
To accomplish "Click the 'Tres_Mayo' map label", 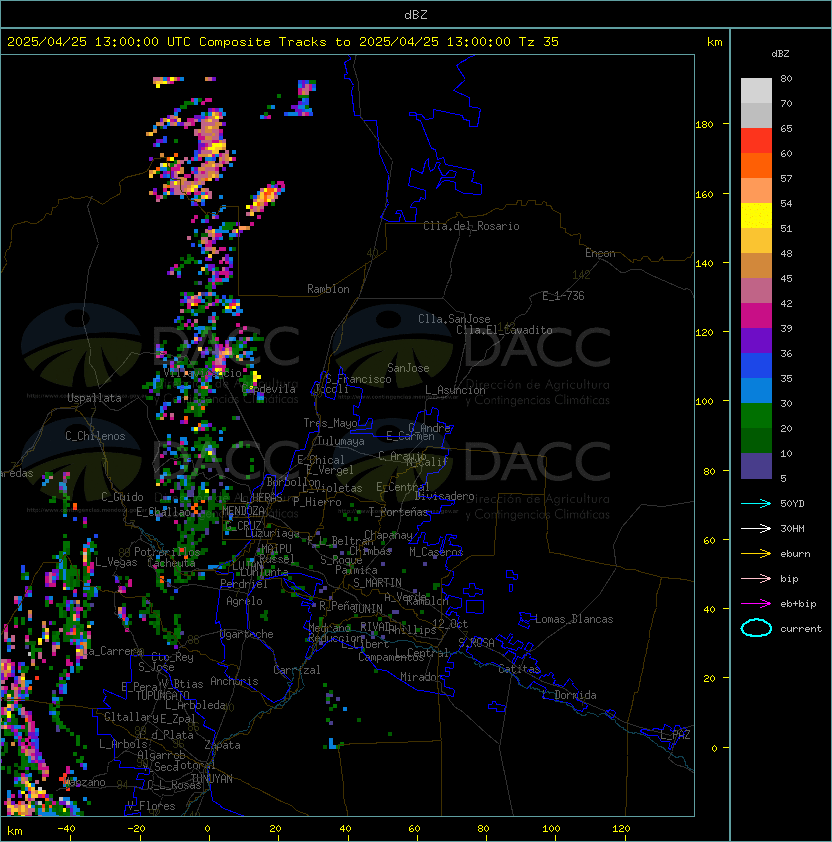I will coord(330,423).
